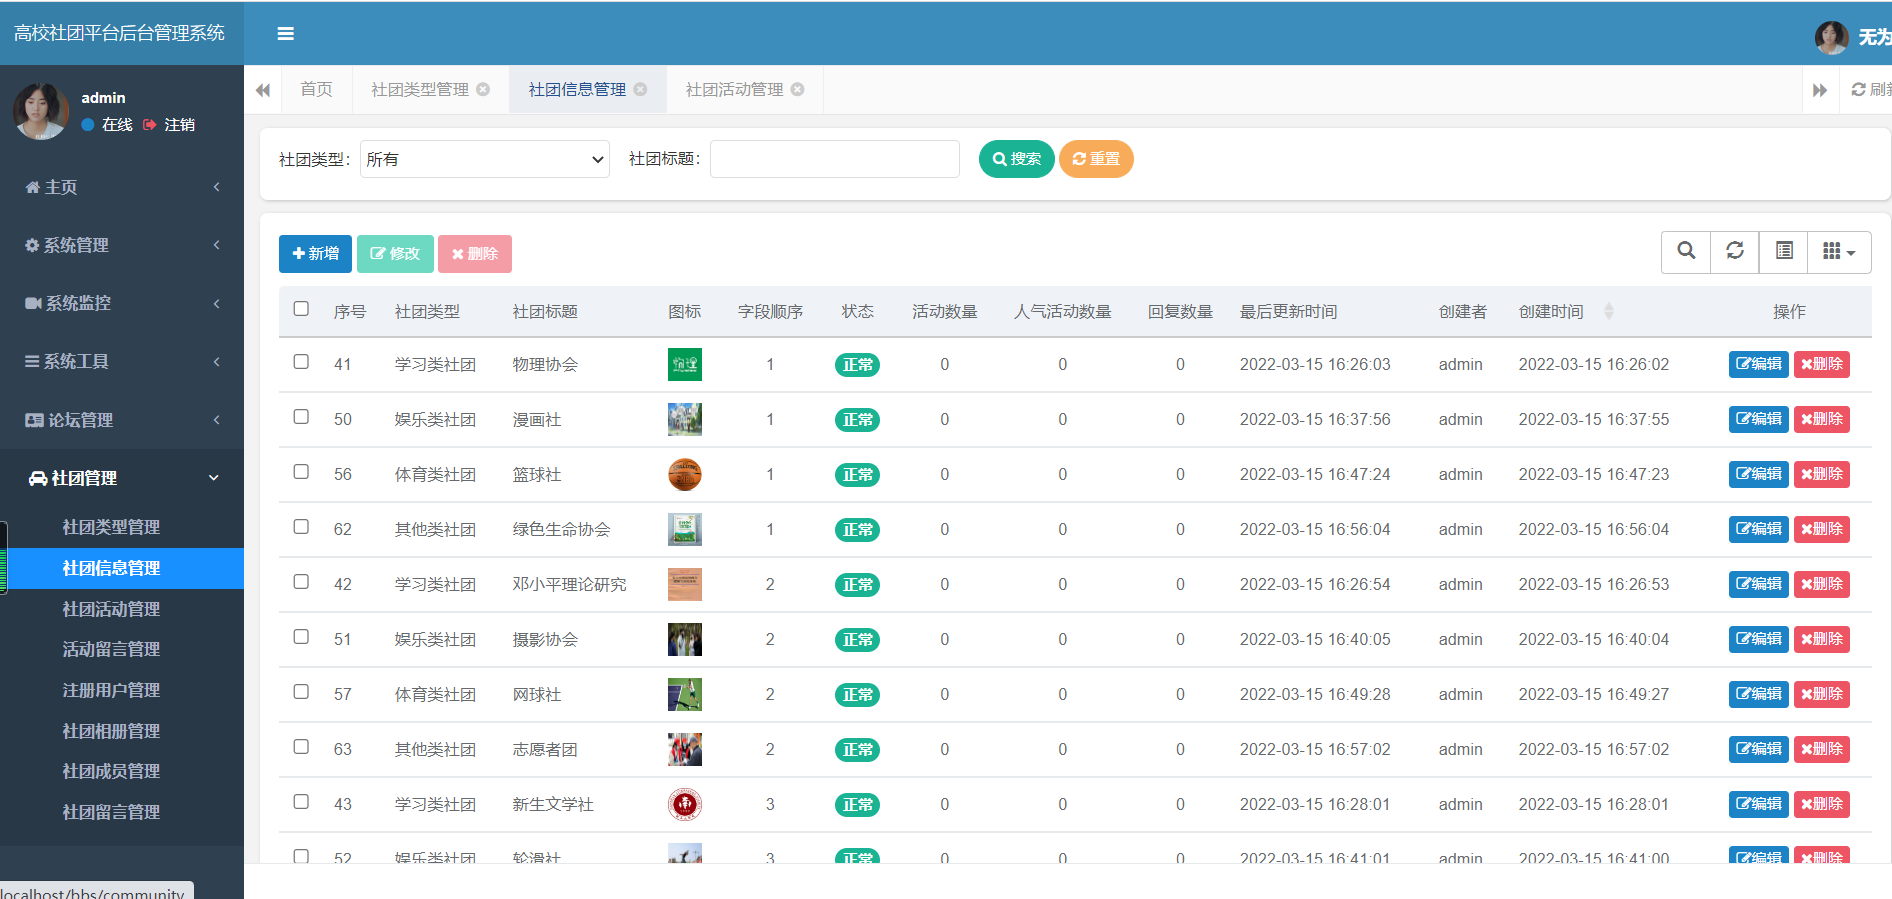
Task: Check the row 50 漫画社 checkbox
Action: click(301, 416)
